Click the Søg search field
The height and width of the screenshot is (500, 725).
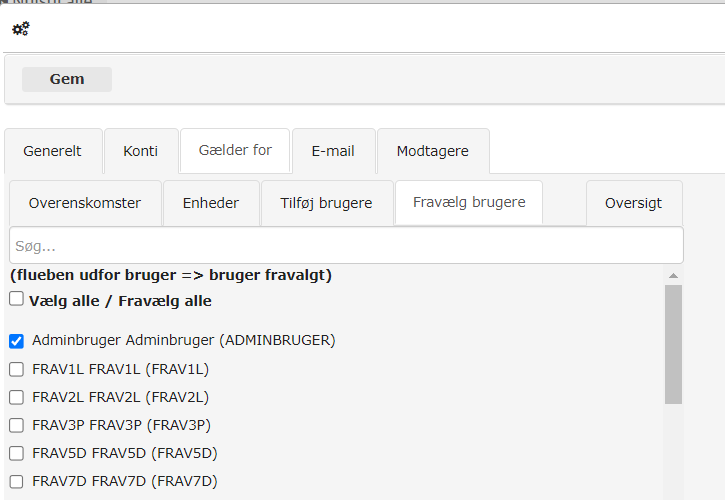(x=346, y=245)
